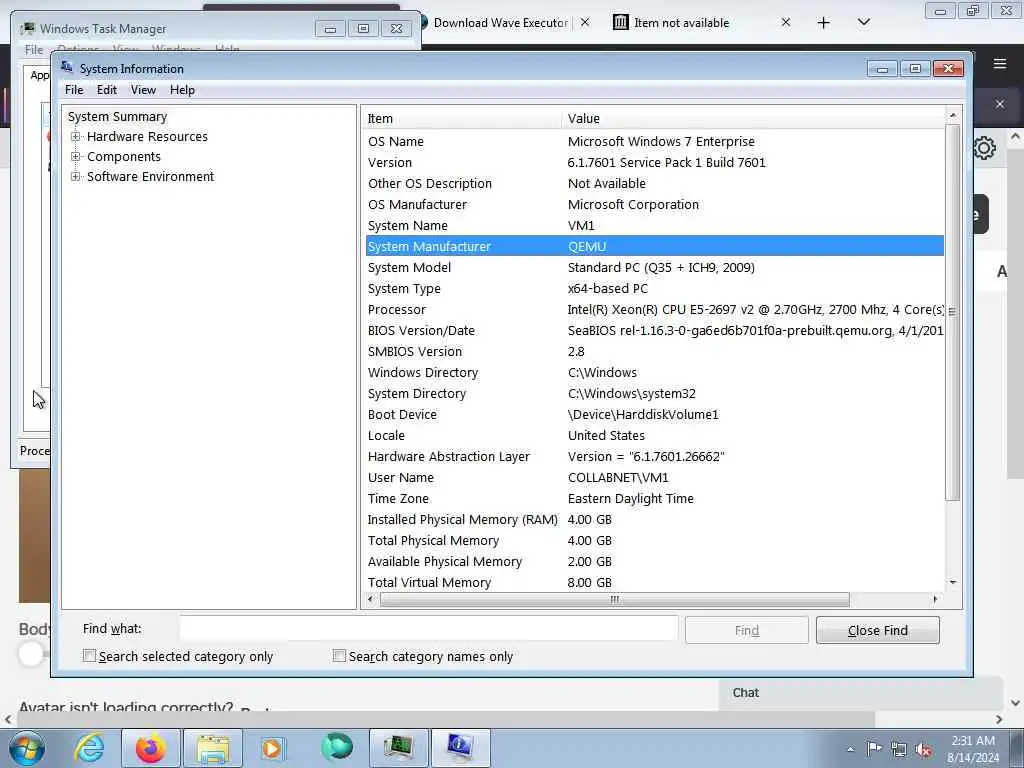Select the Time Zone row
Screen dimensions: 1024x768
[655, 498]
